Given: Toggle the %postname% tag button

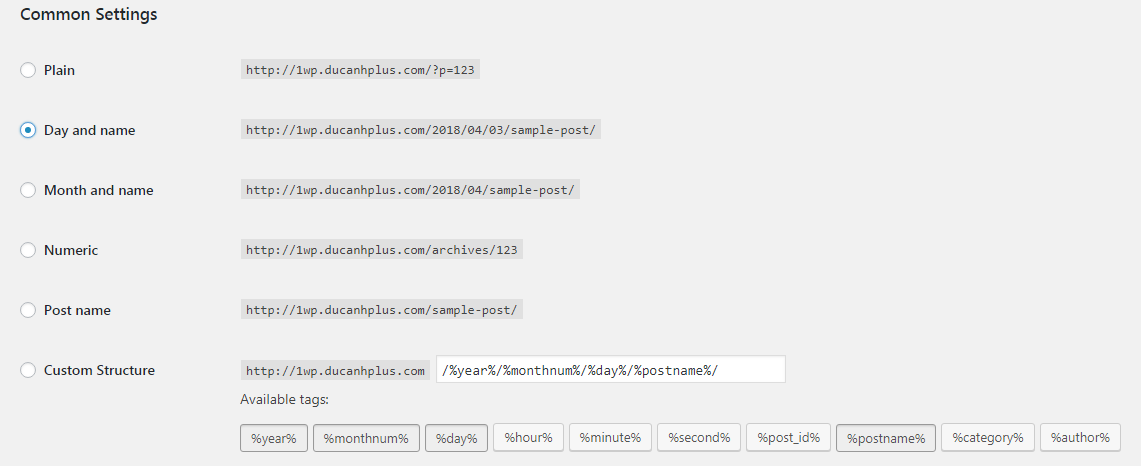Looking at the screenshot, I should coord(885,438).
